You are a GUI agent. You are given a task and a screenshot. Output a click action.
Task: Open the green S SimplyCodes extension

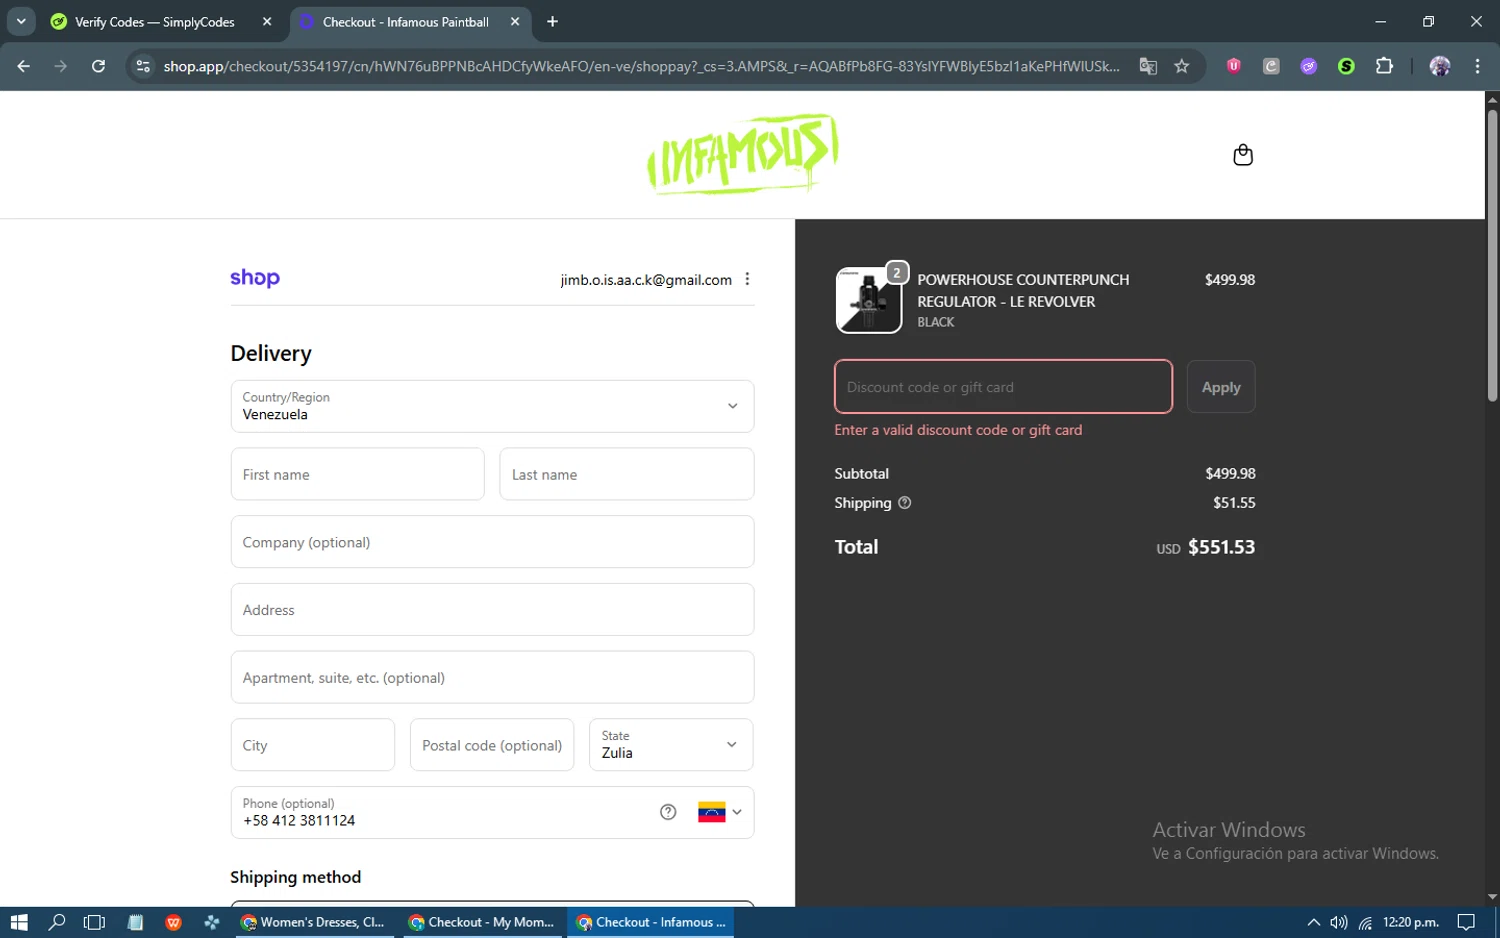click(x=1346, y=66)
